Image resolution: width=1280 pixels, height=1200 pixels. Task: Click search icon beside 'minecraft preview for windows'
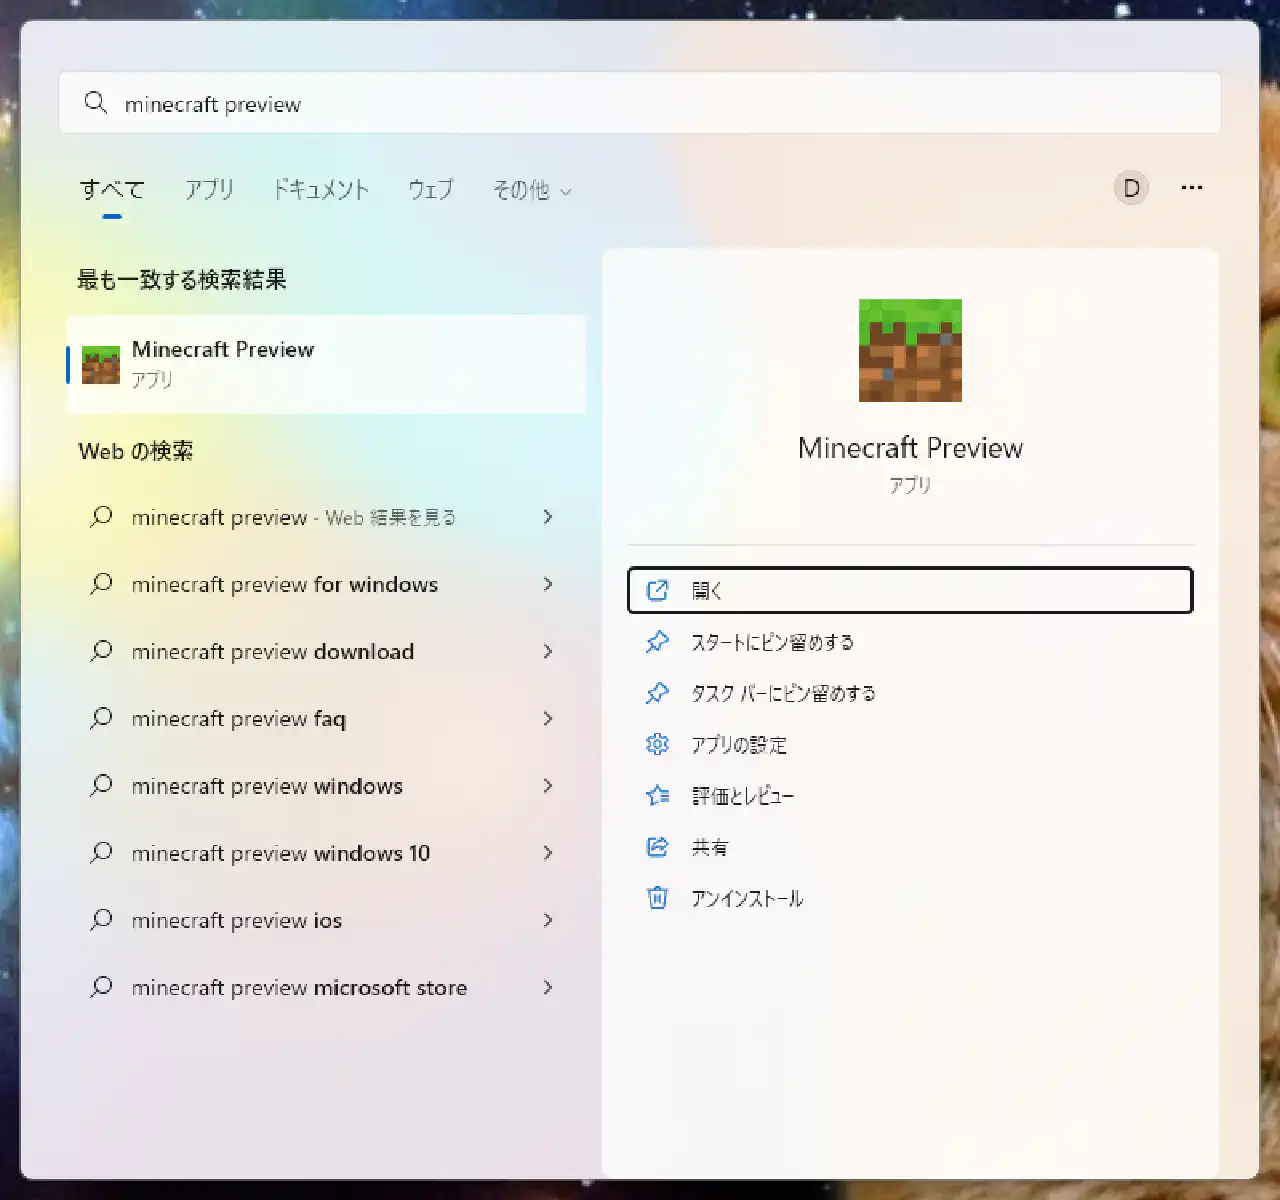(101, 584)
